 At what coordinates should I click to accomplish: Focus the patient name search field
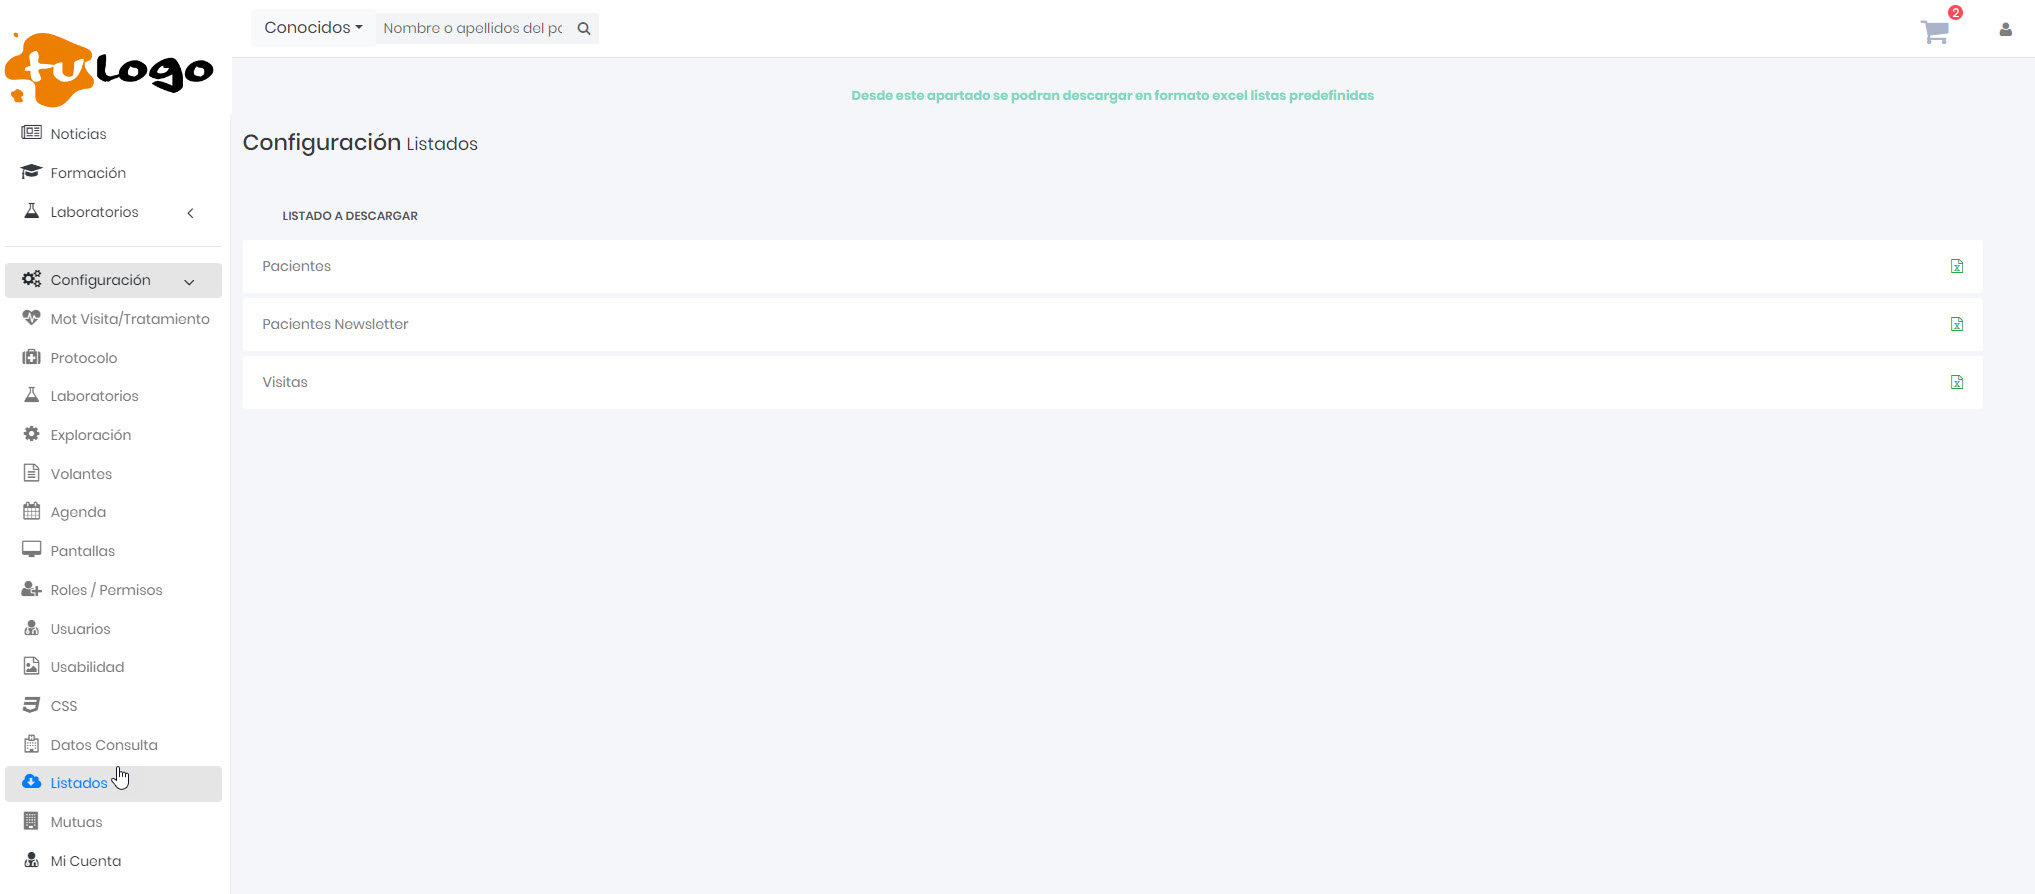[x=472, y=29]
